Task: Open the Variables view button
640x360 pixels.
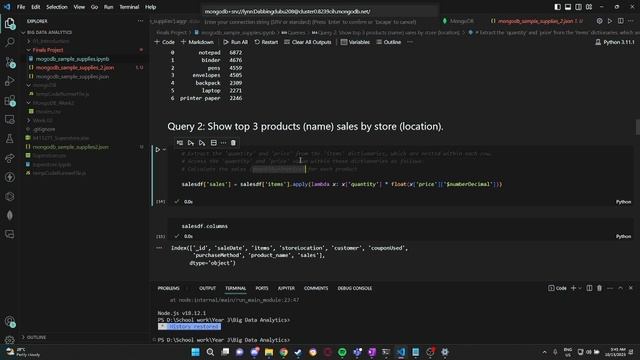Action: 355,42
